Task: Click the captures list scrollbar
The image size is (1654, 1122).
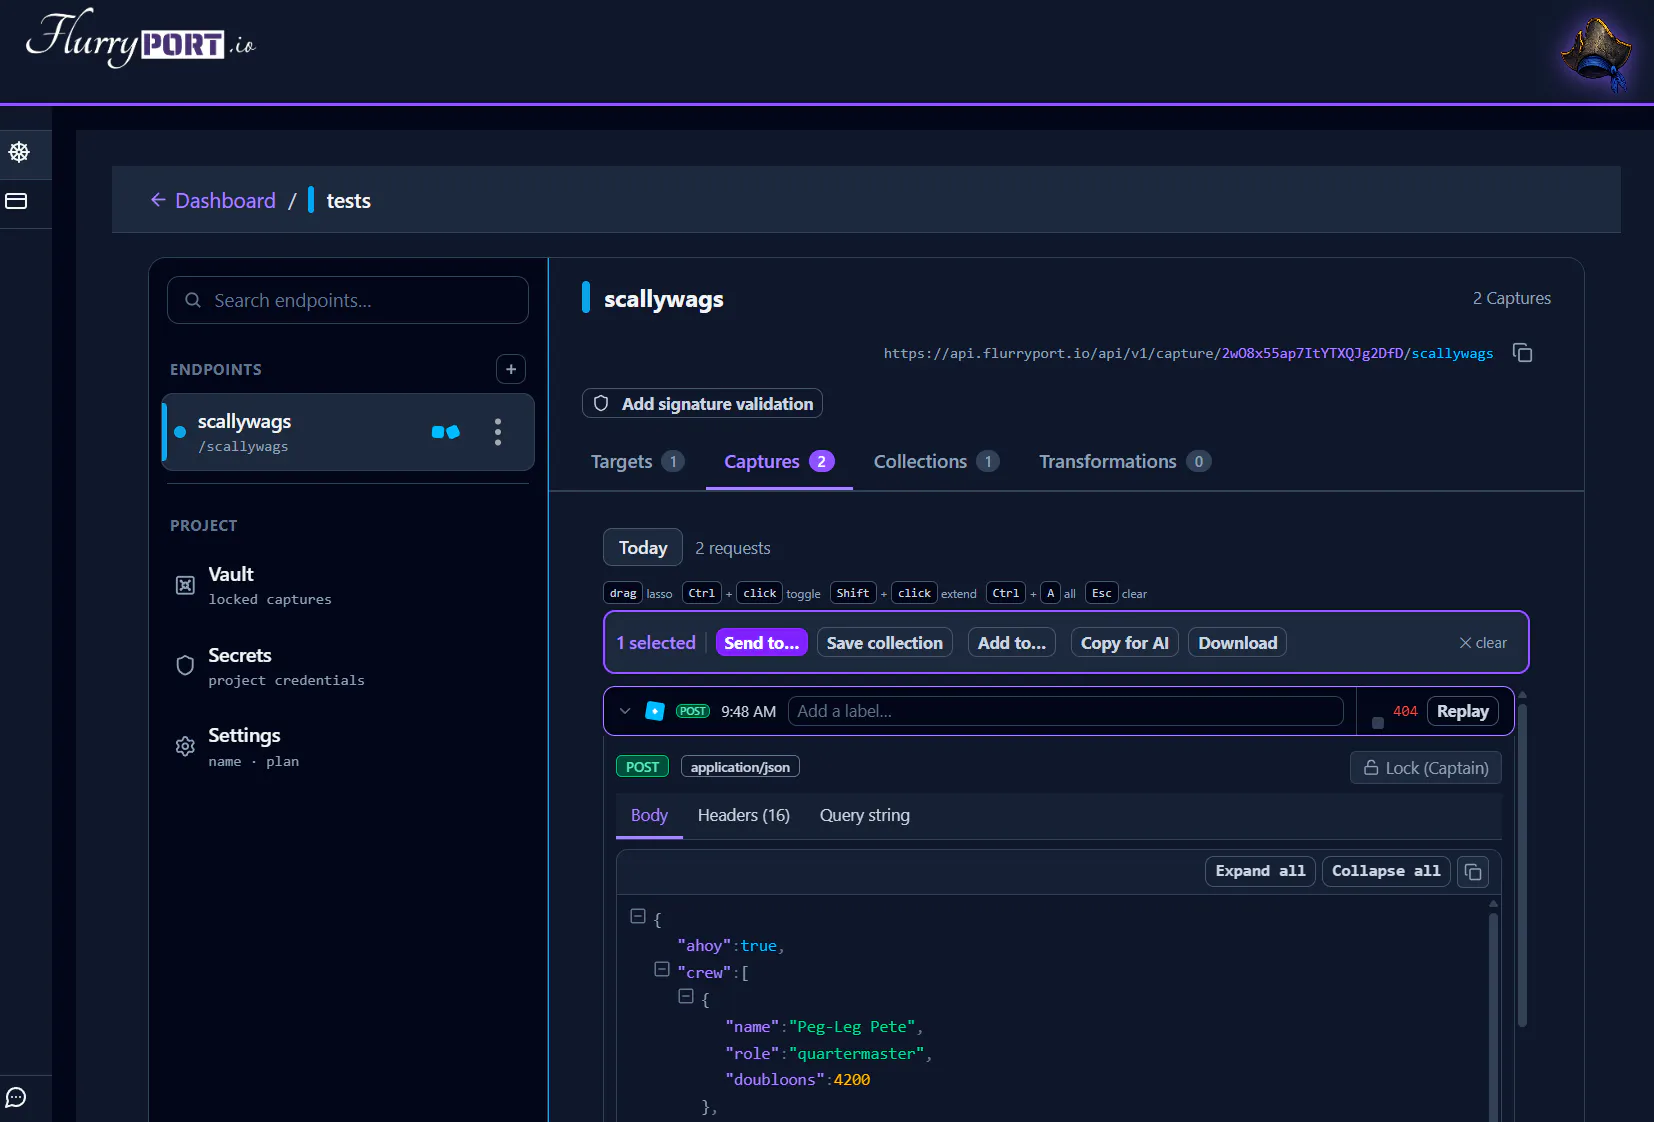Action: 1522,865
